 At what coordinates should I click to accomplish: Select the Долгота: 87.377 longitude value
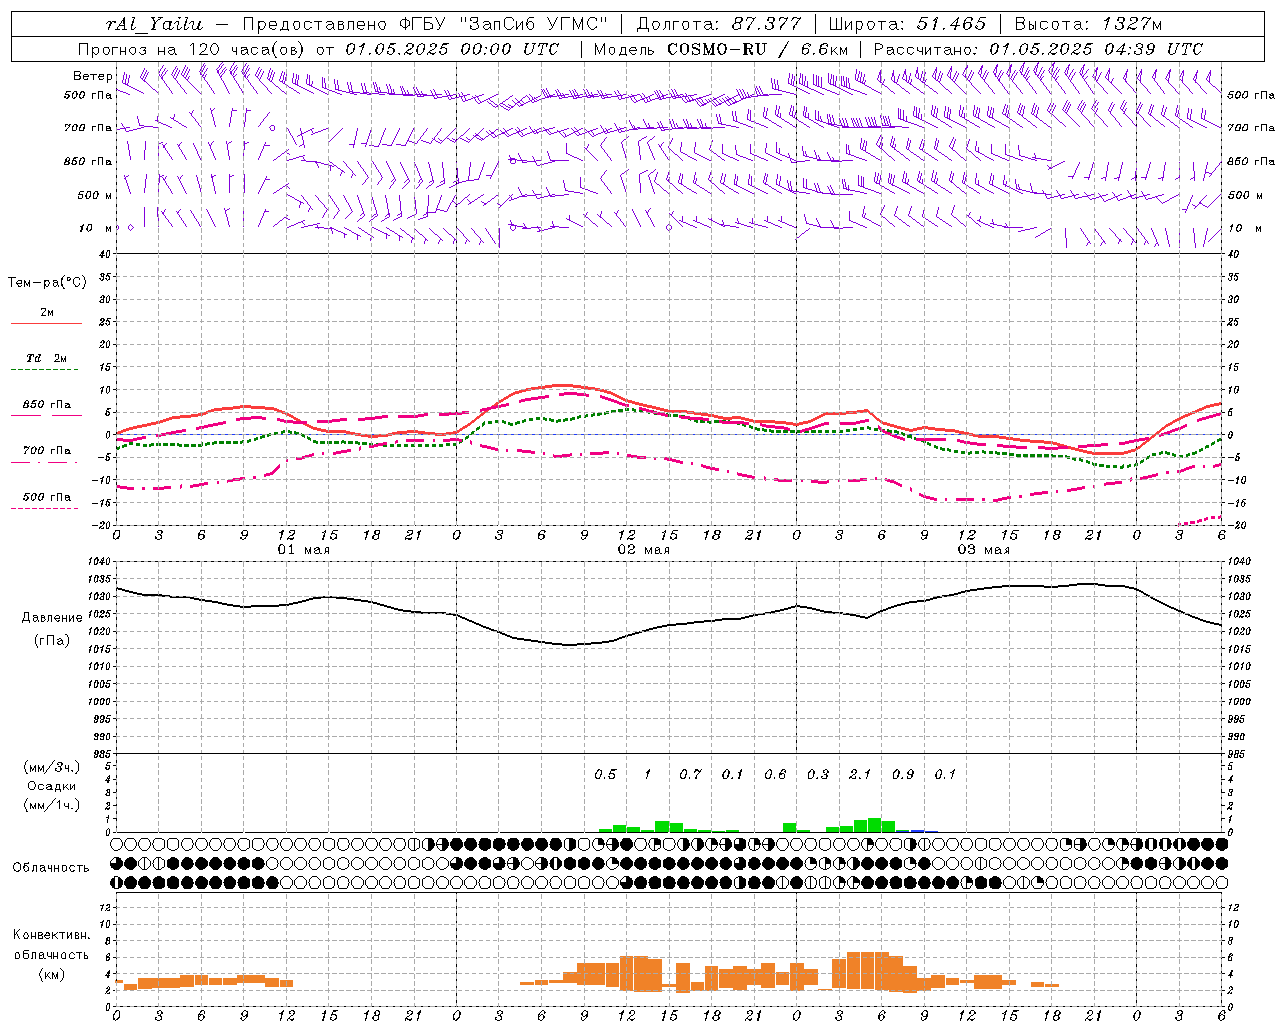(x=719, y=24)
